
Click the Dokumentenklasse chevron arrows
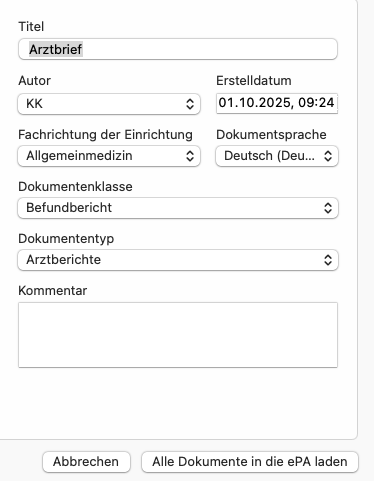point(328,208)
